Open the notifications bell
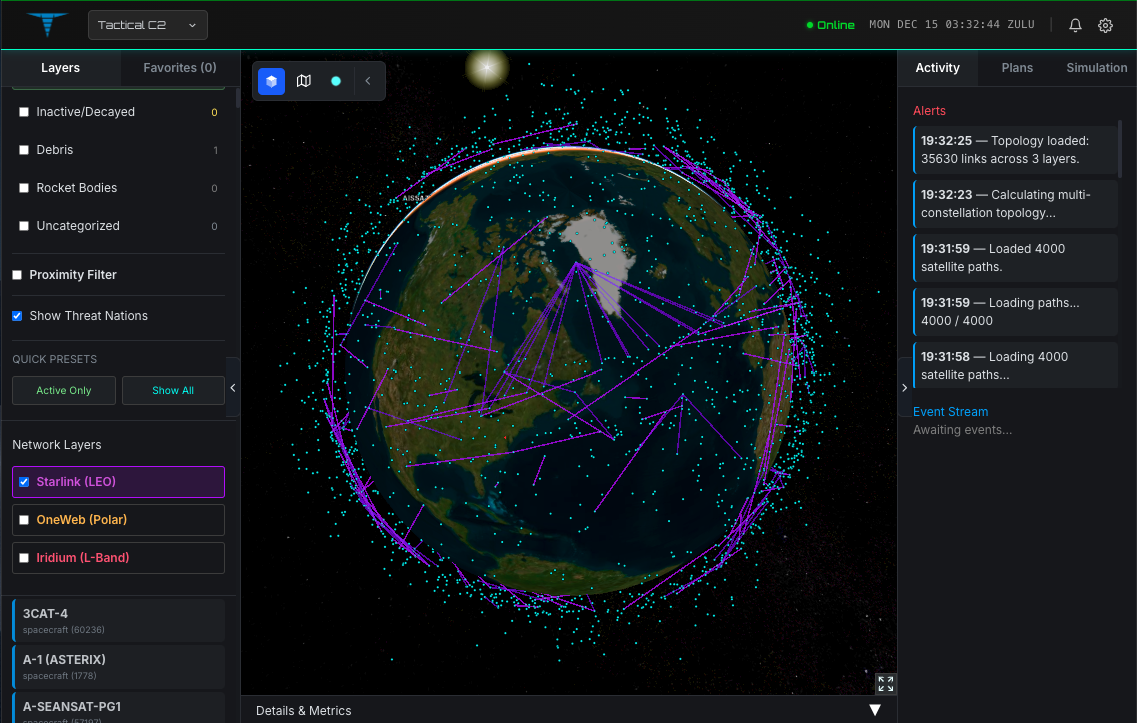 [x=1075, y=25]
